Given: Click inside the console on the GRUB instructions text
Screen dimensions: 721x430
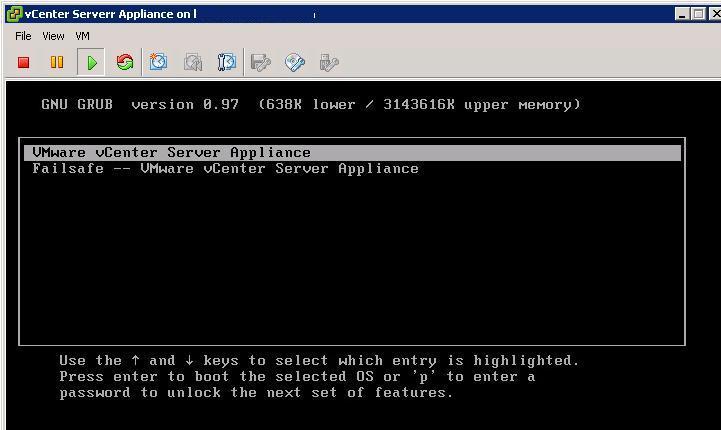Looking at the screenshot, I should click(319, 377).
